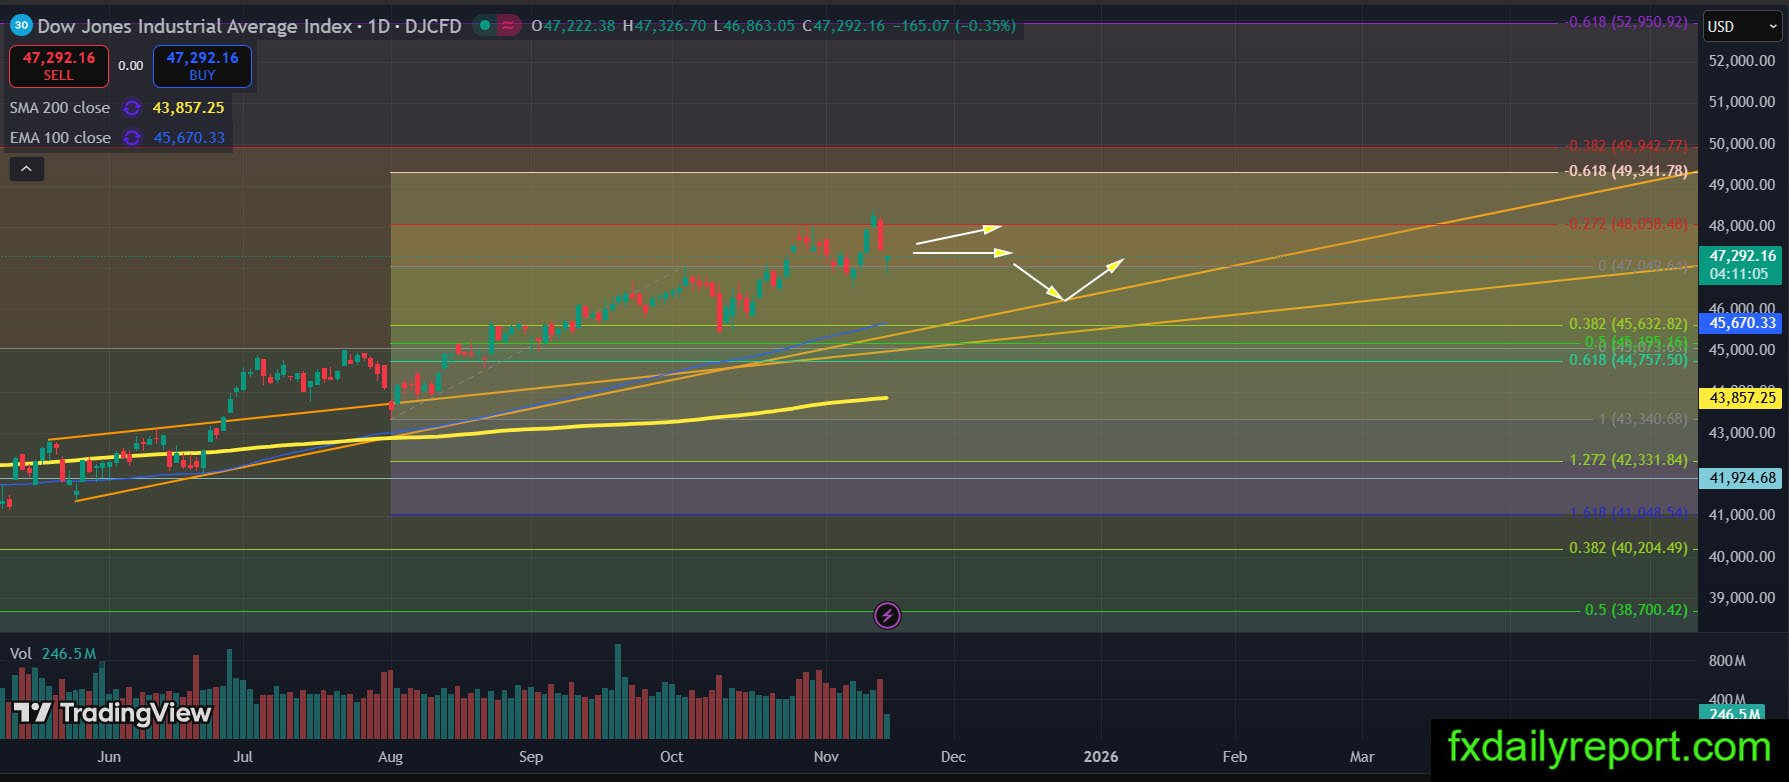Click the blue 45,670.33 price-axis label
This screenshot has width=1789, height=782.
pos(1740,323)
